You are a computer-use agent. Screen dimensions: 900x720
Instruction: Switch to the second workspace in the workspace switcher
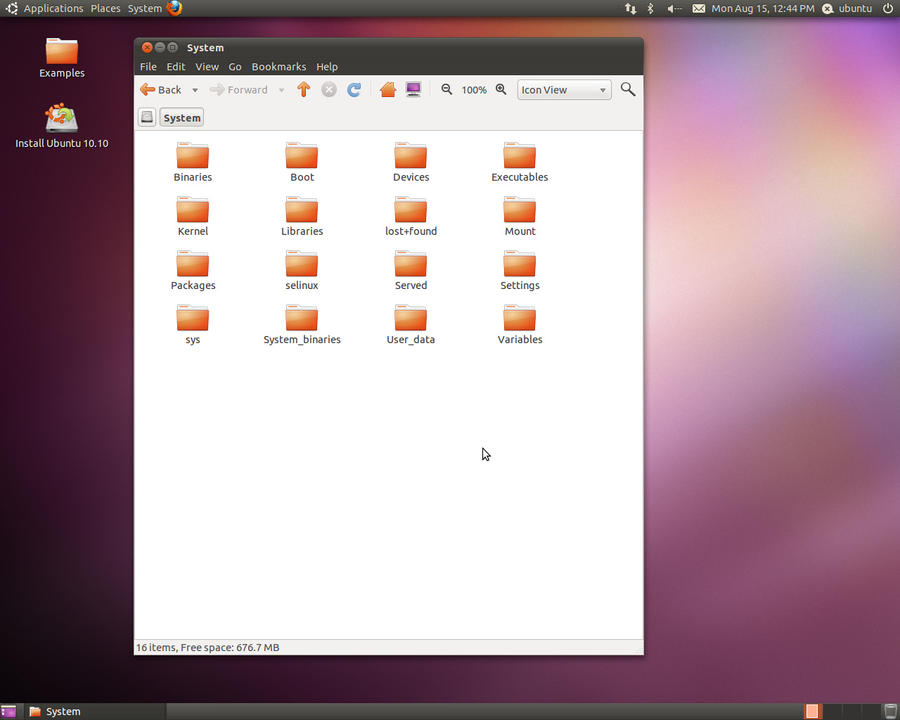pos(832,711)
